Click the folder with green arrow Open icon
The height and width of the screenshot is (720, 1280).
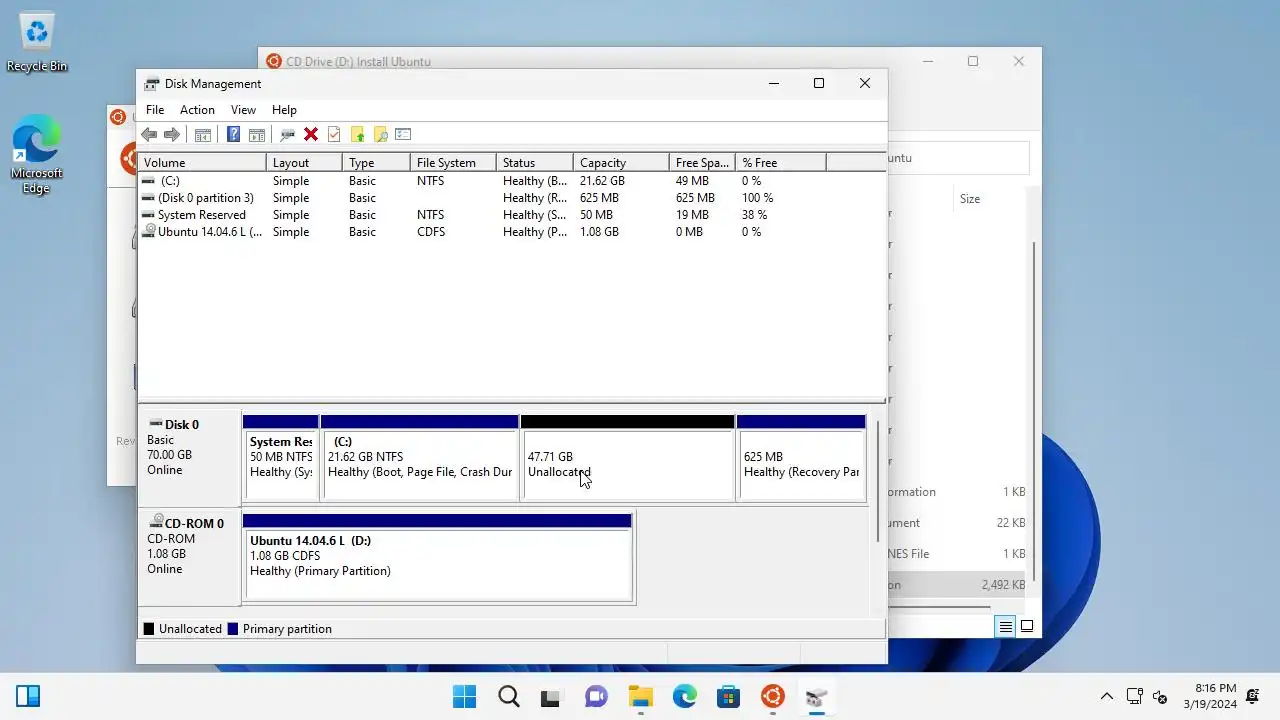357,134
